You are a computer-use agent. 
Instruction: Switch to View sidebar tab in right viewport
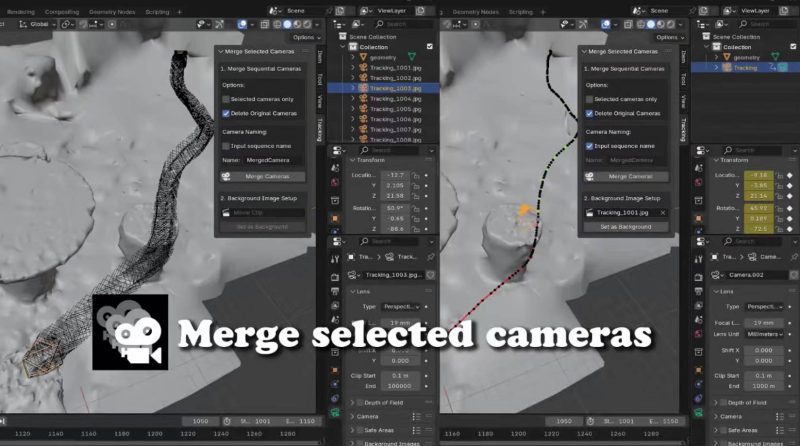coord(683,101)
